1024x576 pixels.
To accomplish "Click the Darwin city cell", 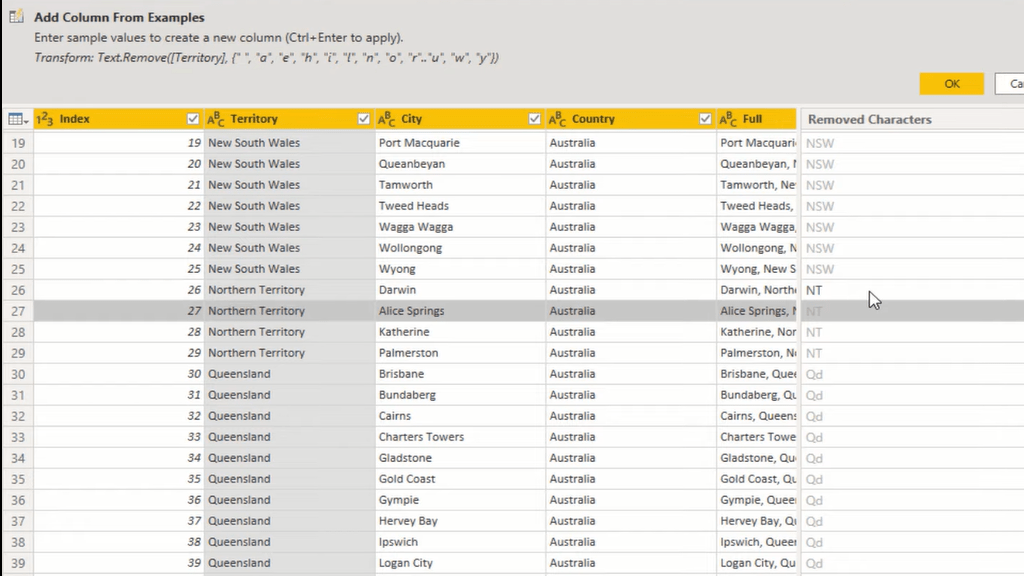I will (460, 289).
